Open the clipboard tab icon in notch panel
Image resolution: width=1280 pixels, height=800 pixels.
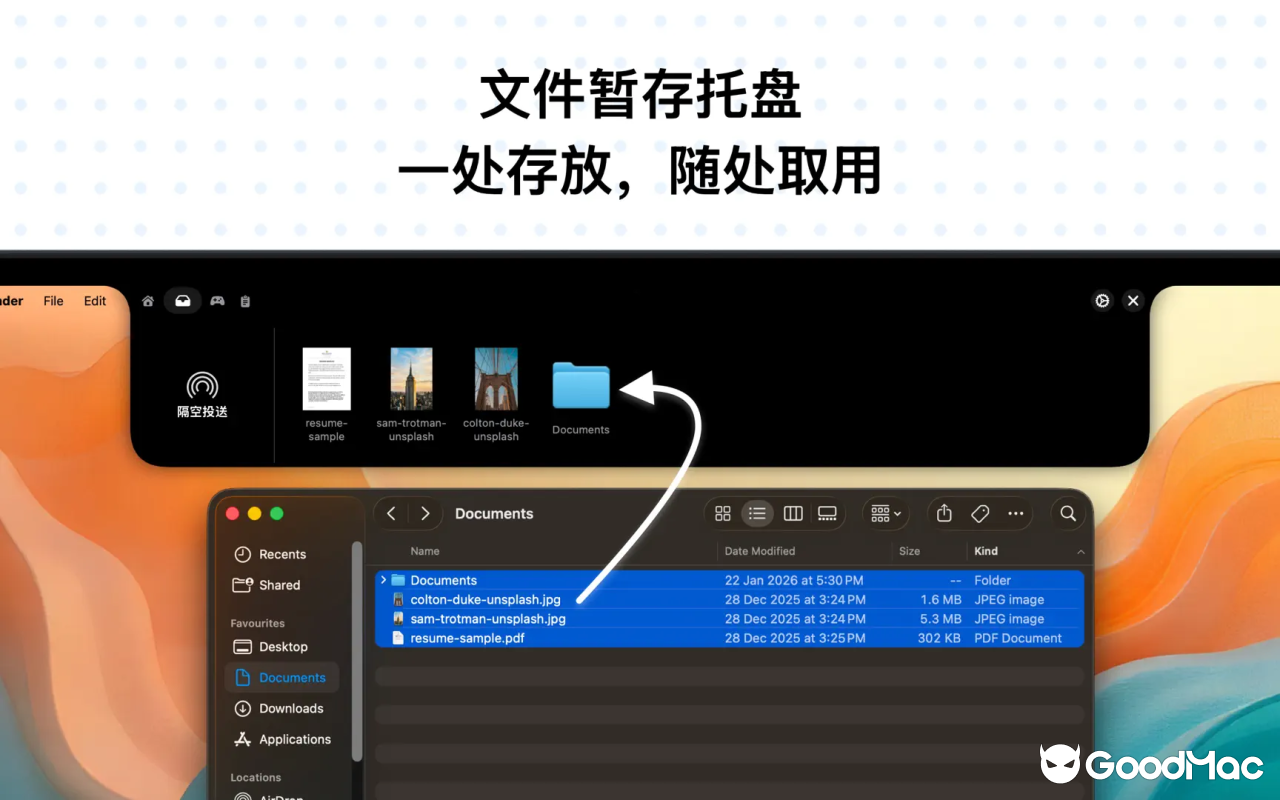(245, 301)
